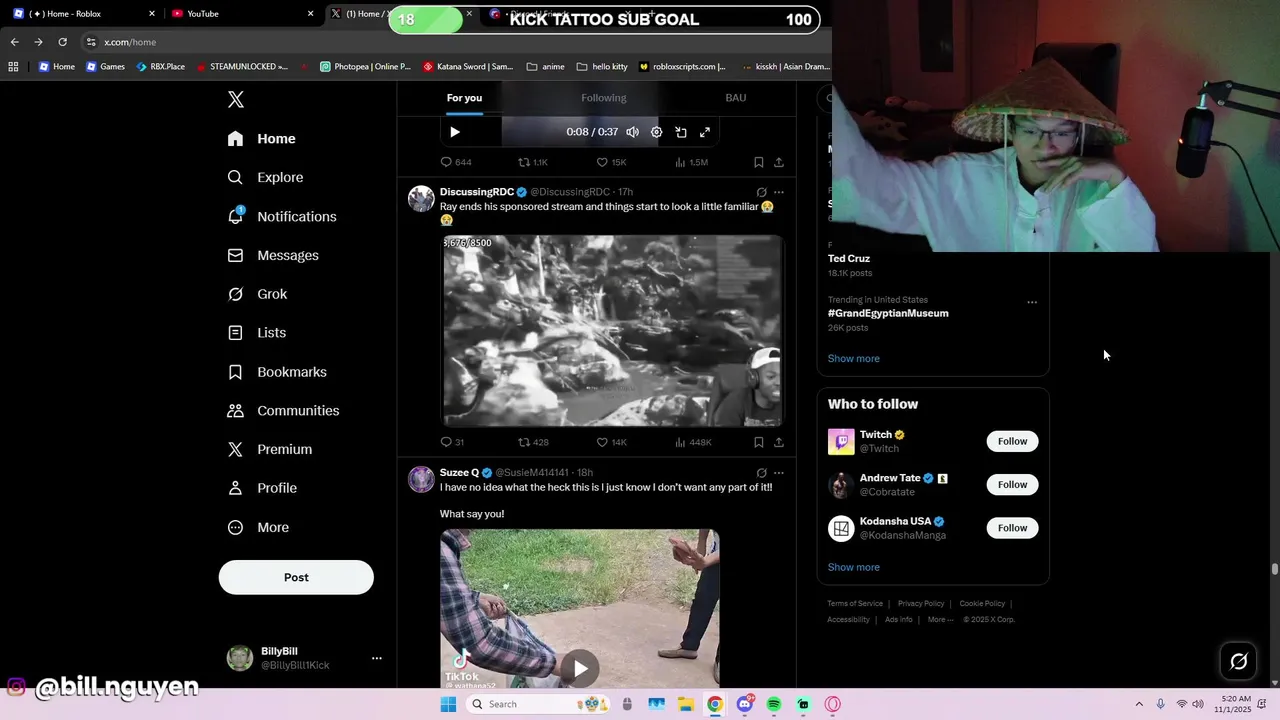The image size is (1280, 720).
Task: Open Premium in the sidebar
Action: click(x=269, y=449)
